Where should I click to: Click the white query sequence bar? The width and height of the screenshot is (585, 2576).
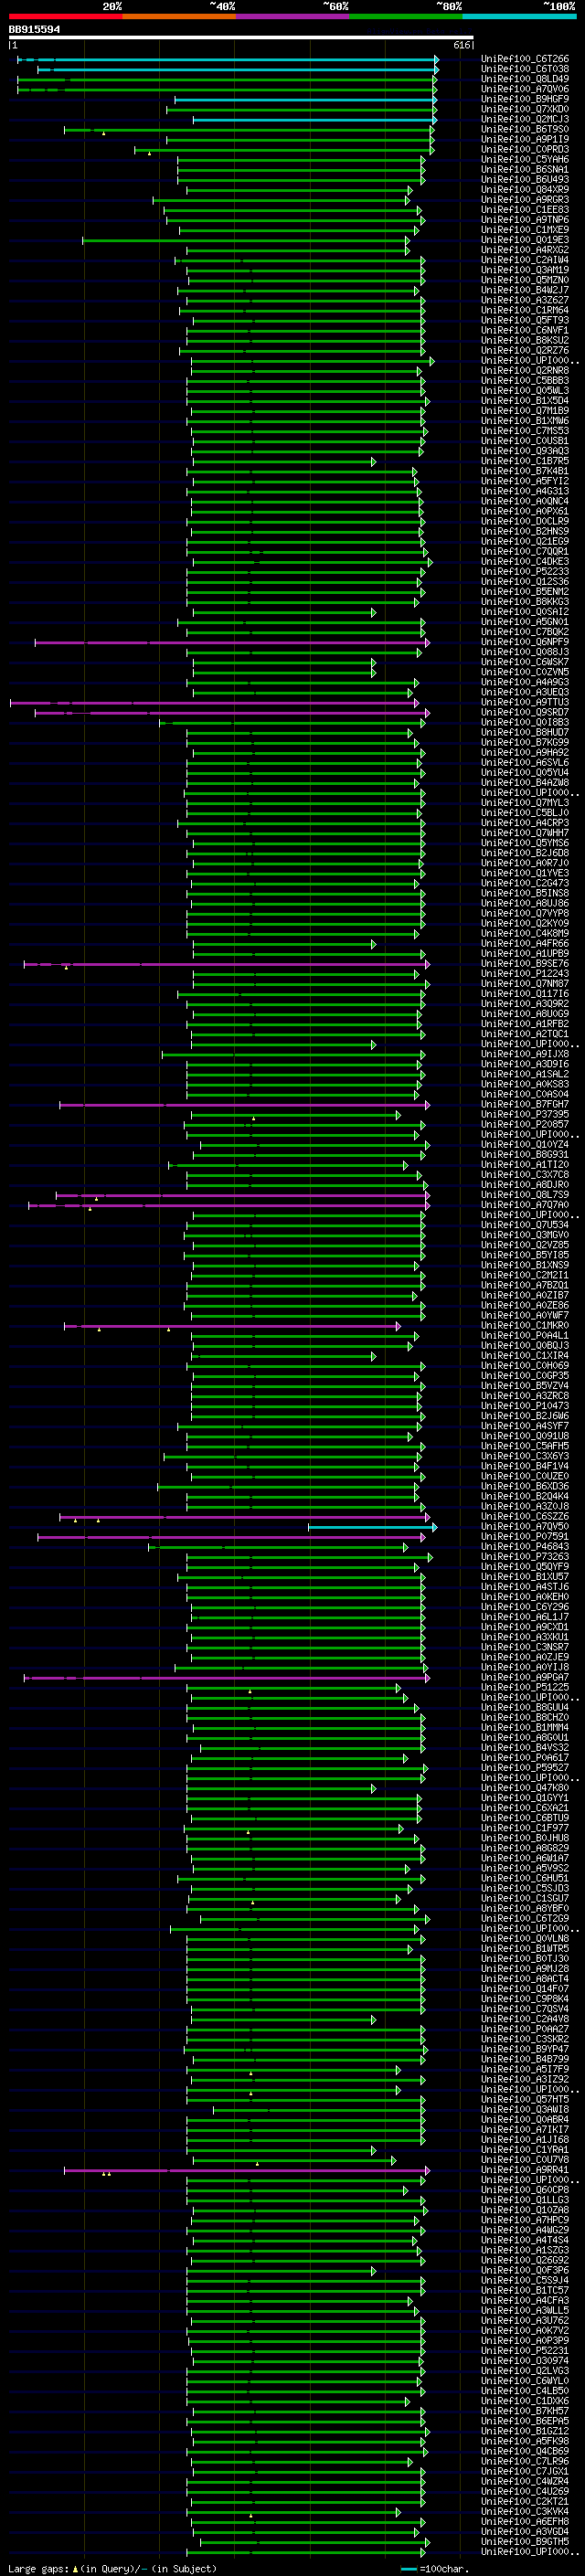[241, 38]
